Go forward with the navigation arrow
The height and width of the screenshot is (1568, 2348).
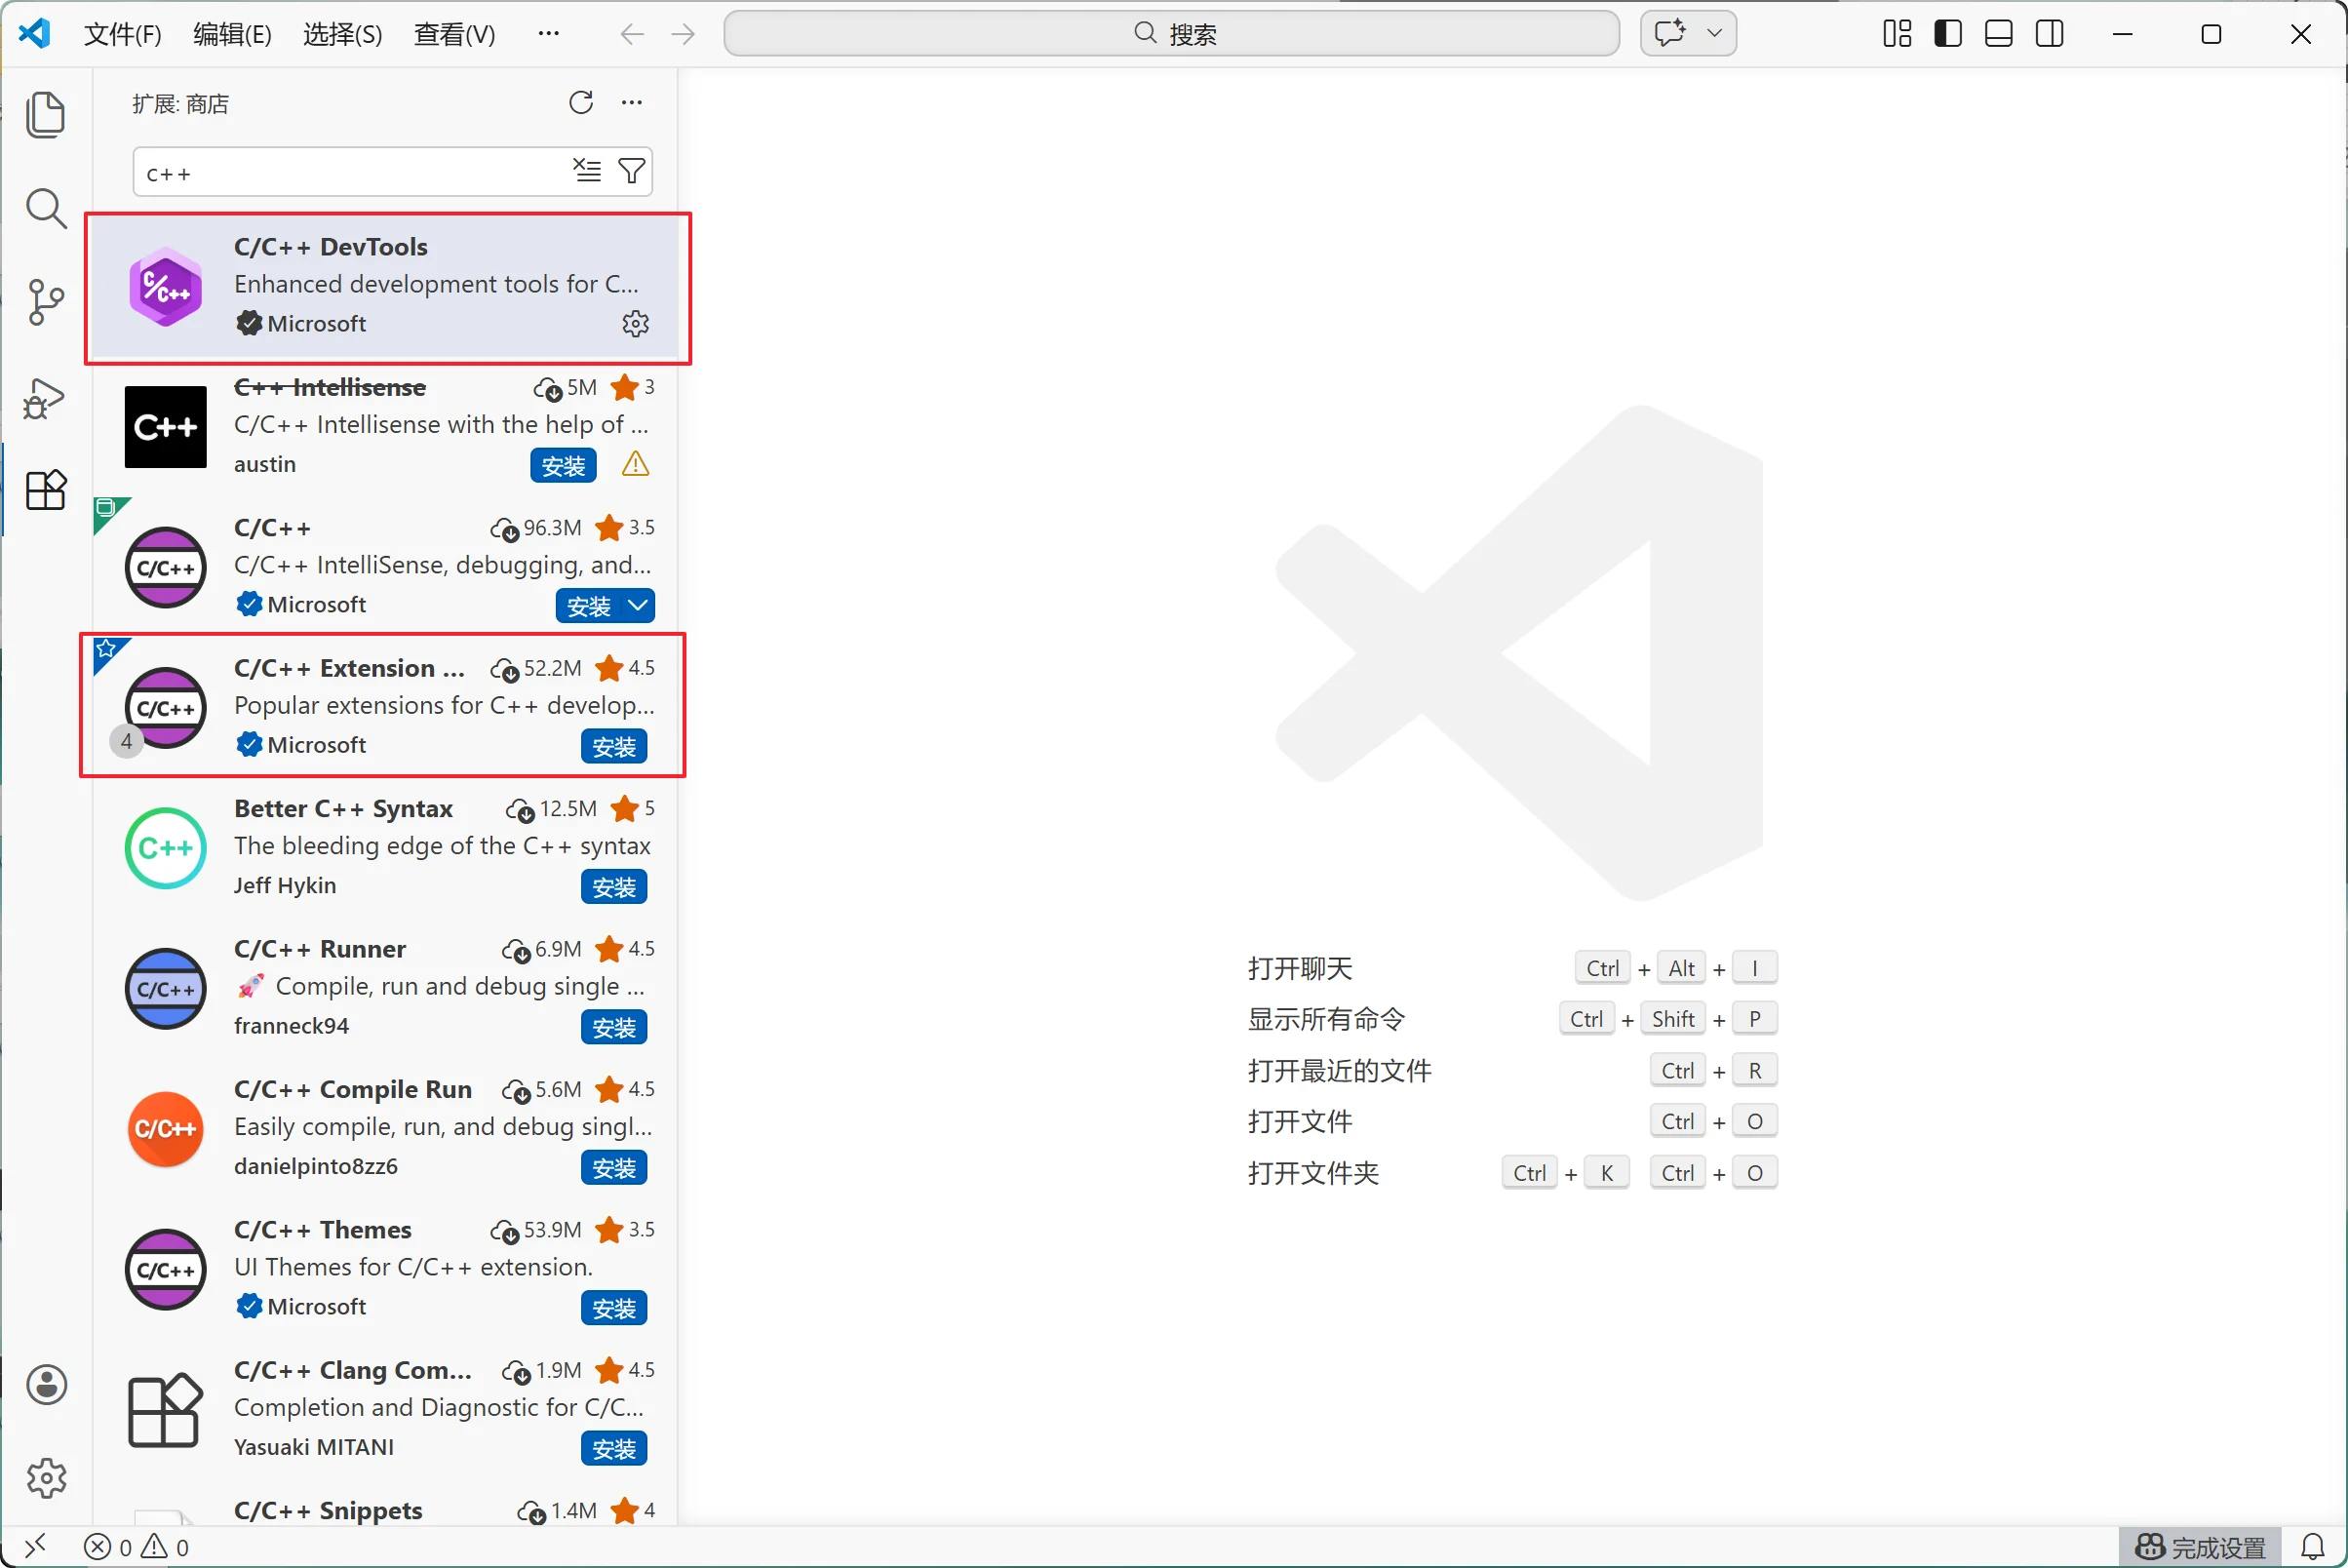click(684, 35)
